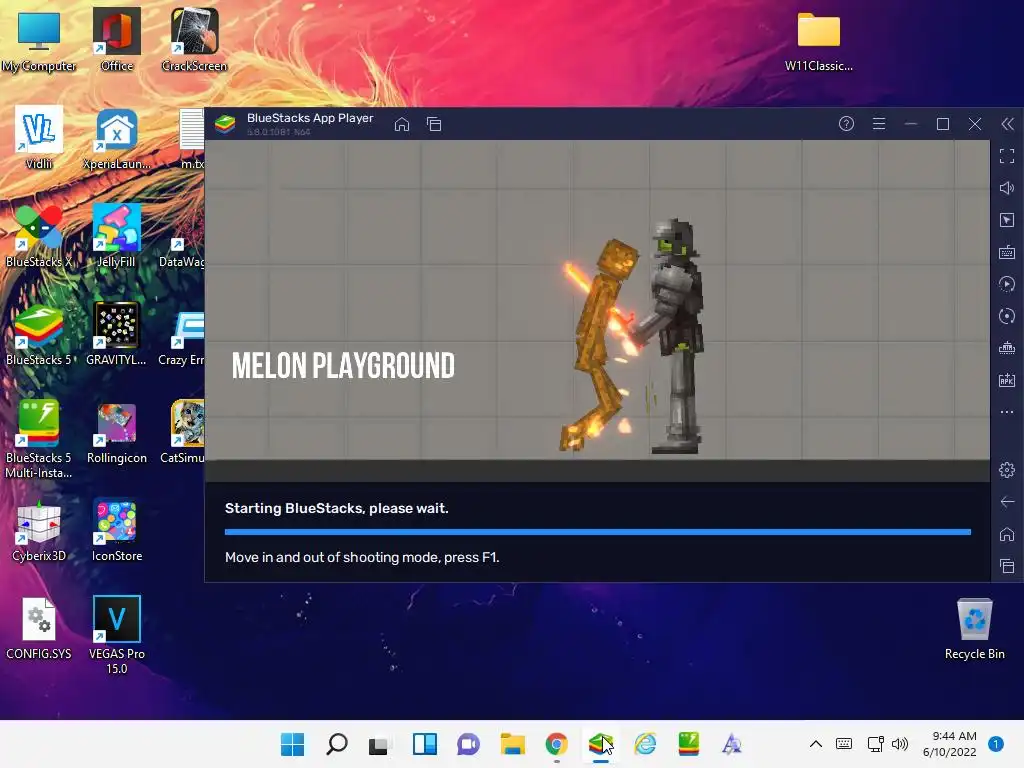Click system tray speaker volume icon
This screenshot has width=1024, height=768.
click(x=900, y=744)
